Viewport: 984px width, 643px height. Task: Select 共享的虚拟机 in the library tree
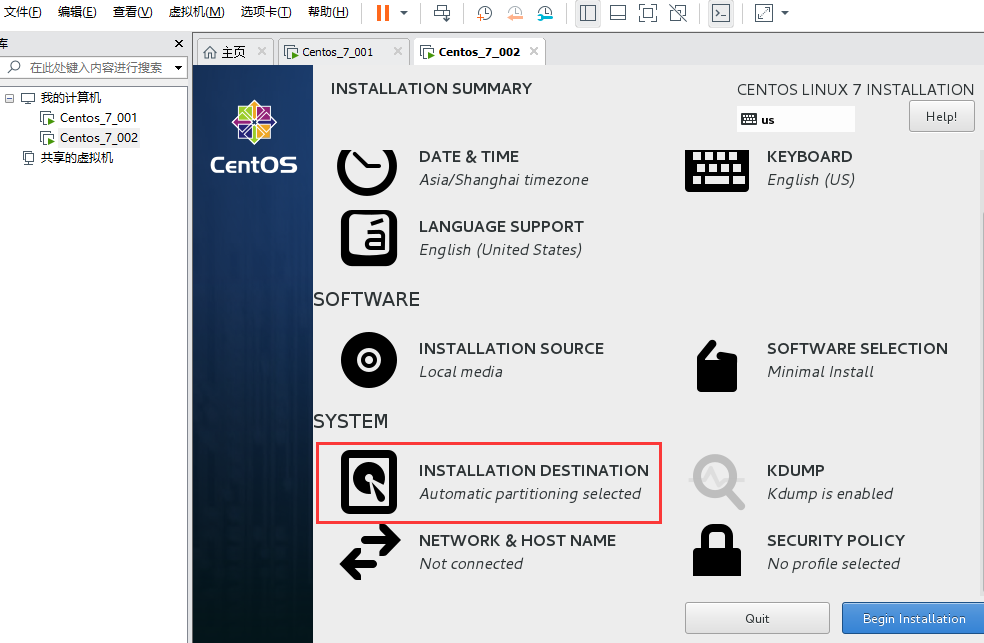pyautogui.click(x=77, y=158)
